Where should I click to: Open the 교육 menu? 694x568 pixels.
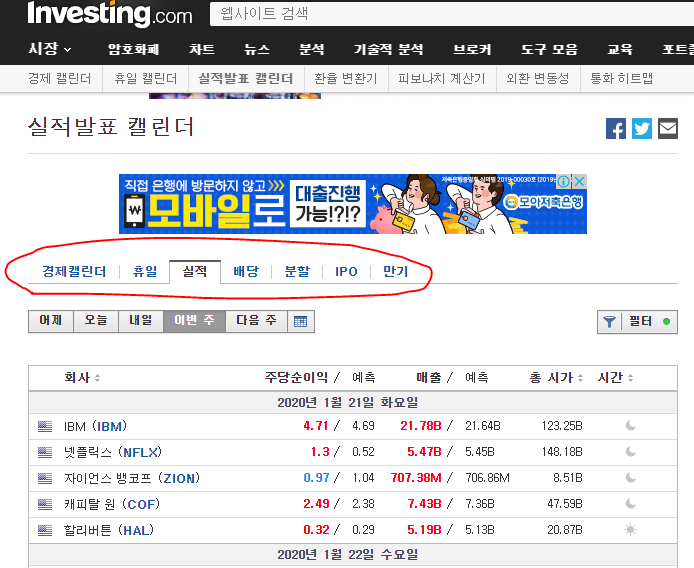[x=620, y=49]
